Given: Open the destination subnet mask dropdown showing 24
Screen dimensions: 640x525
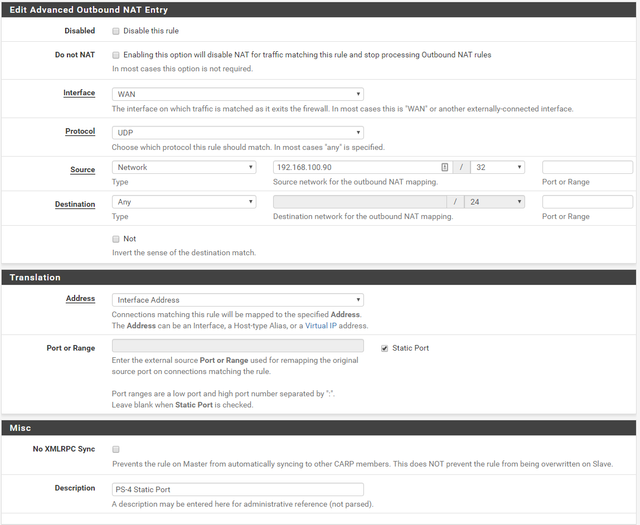Looking at the screenshot, I should click(494, 202).
